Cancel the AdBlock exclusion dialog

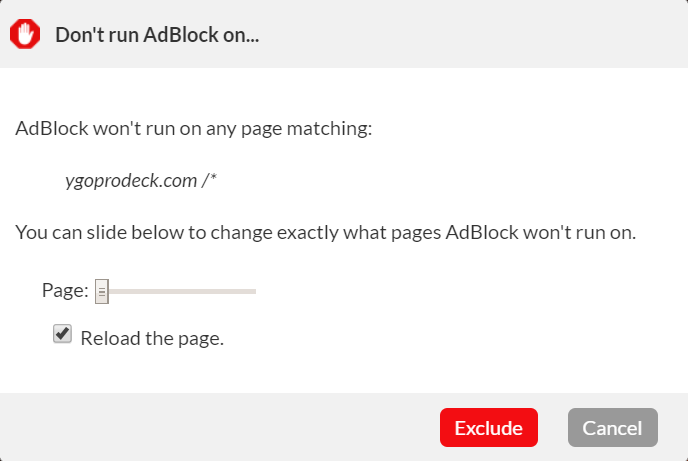point(613,428)
